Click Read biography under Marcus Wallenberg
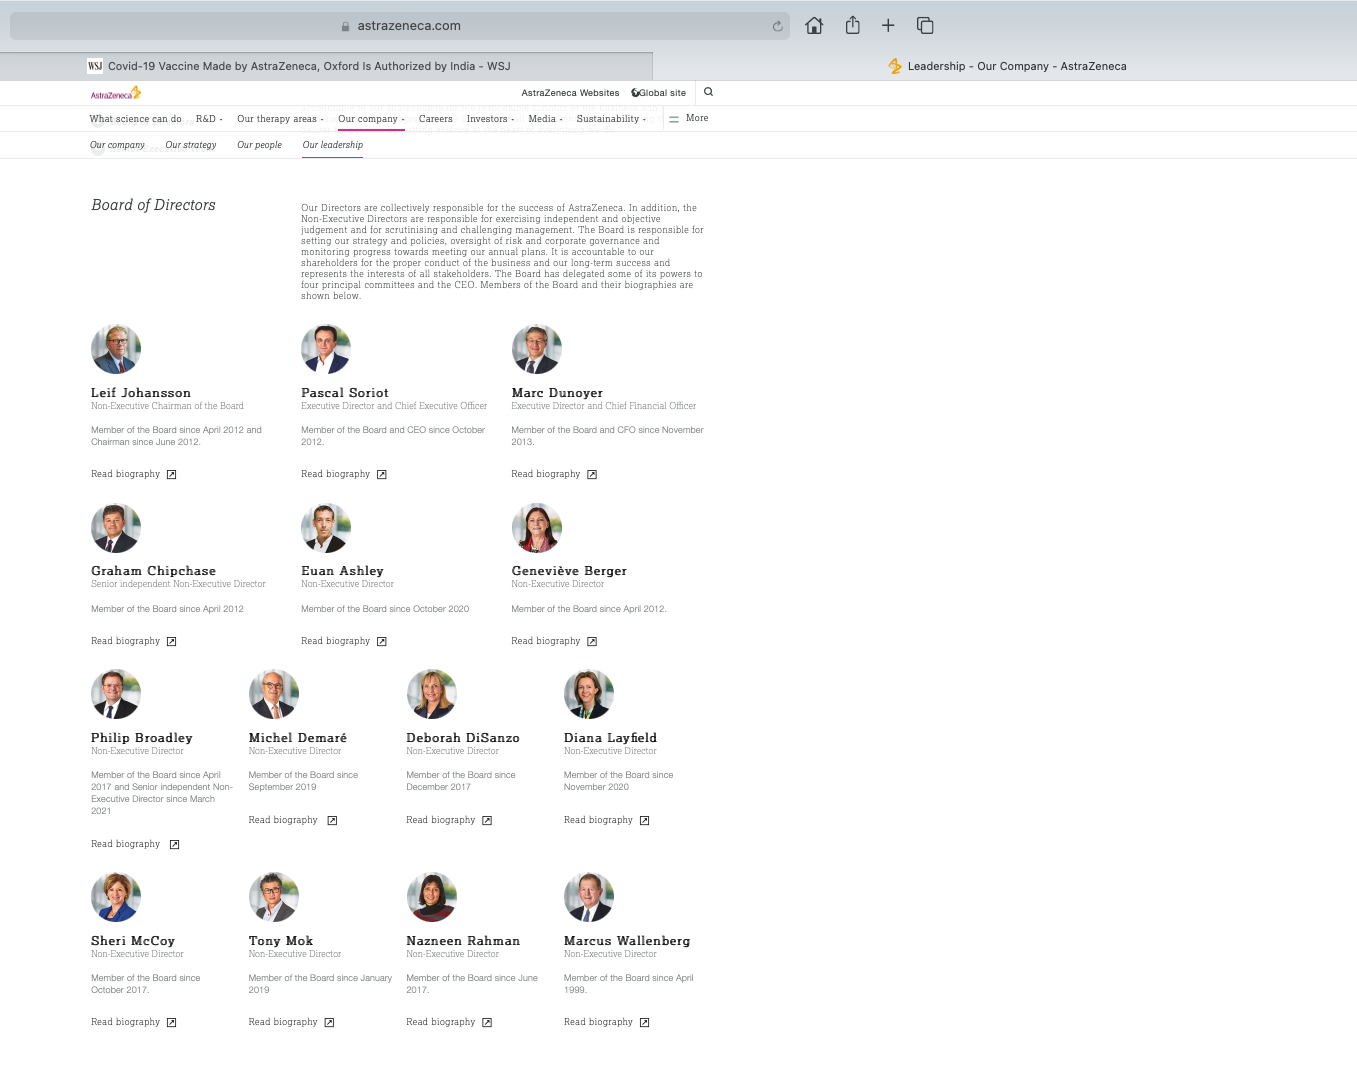The image size is (1357, 1068). (598, 1022)
